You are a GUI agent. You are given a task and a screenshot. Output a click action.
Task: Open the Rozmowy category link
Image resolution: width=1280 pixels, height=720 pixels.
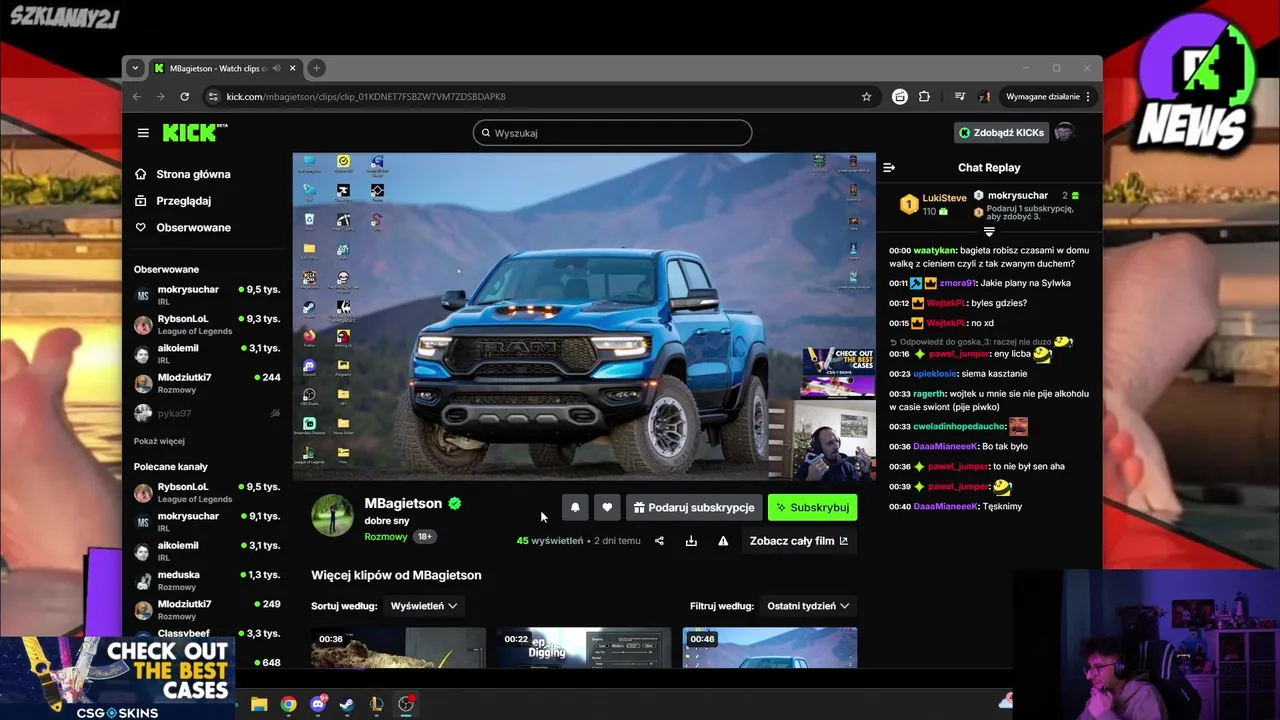coord(385,537)
